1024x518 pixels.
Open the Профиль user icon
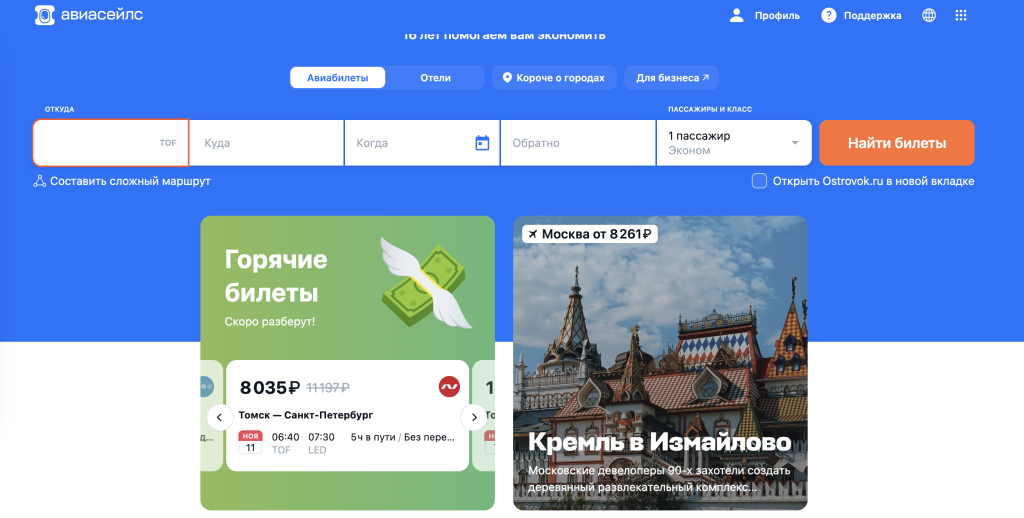pyautogui.click(x=737, y=15)
